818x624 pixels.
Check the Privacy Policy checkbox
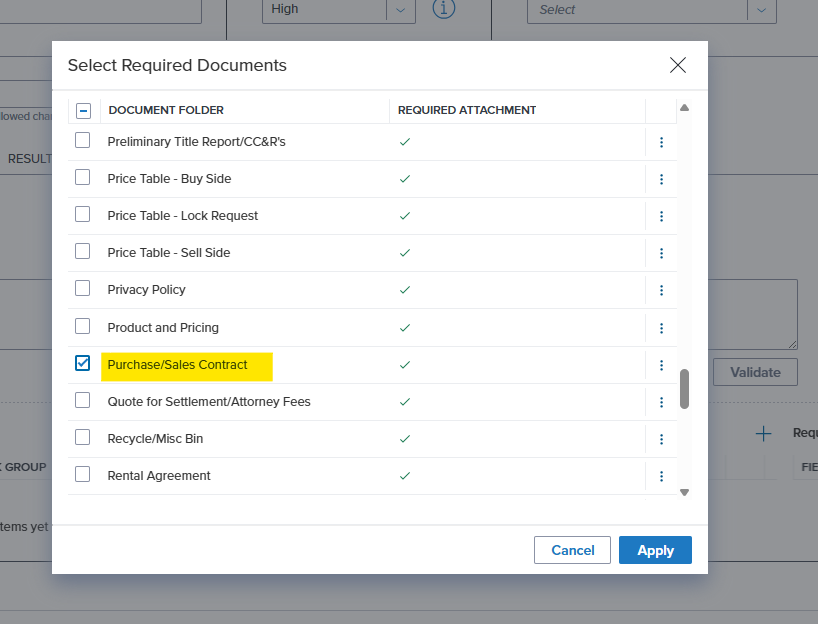pos(82,289)
